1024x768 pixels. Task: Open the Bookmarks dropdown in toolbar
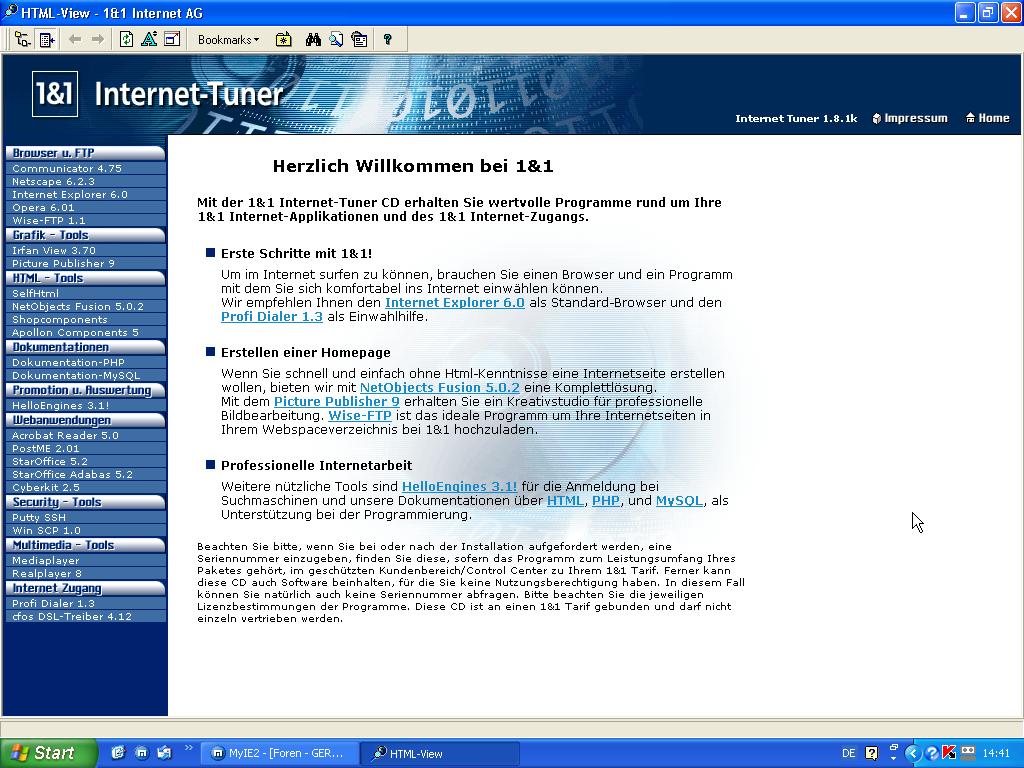[228, 40]
